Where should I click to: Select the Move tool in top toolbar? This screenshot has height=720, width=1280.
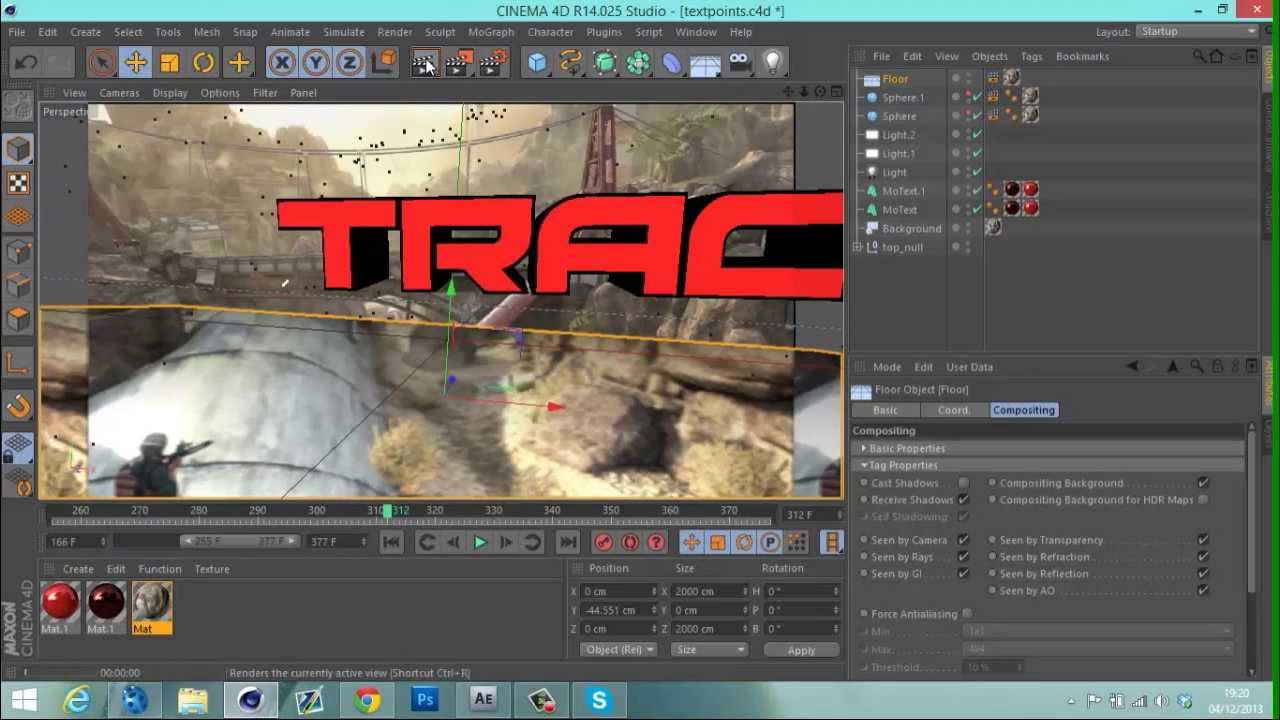coord(136,64)
